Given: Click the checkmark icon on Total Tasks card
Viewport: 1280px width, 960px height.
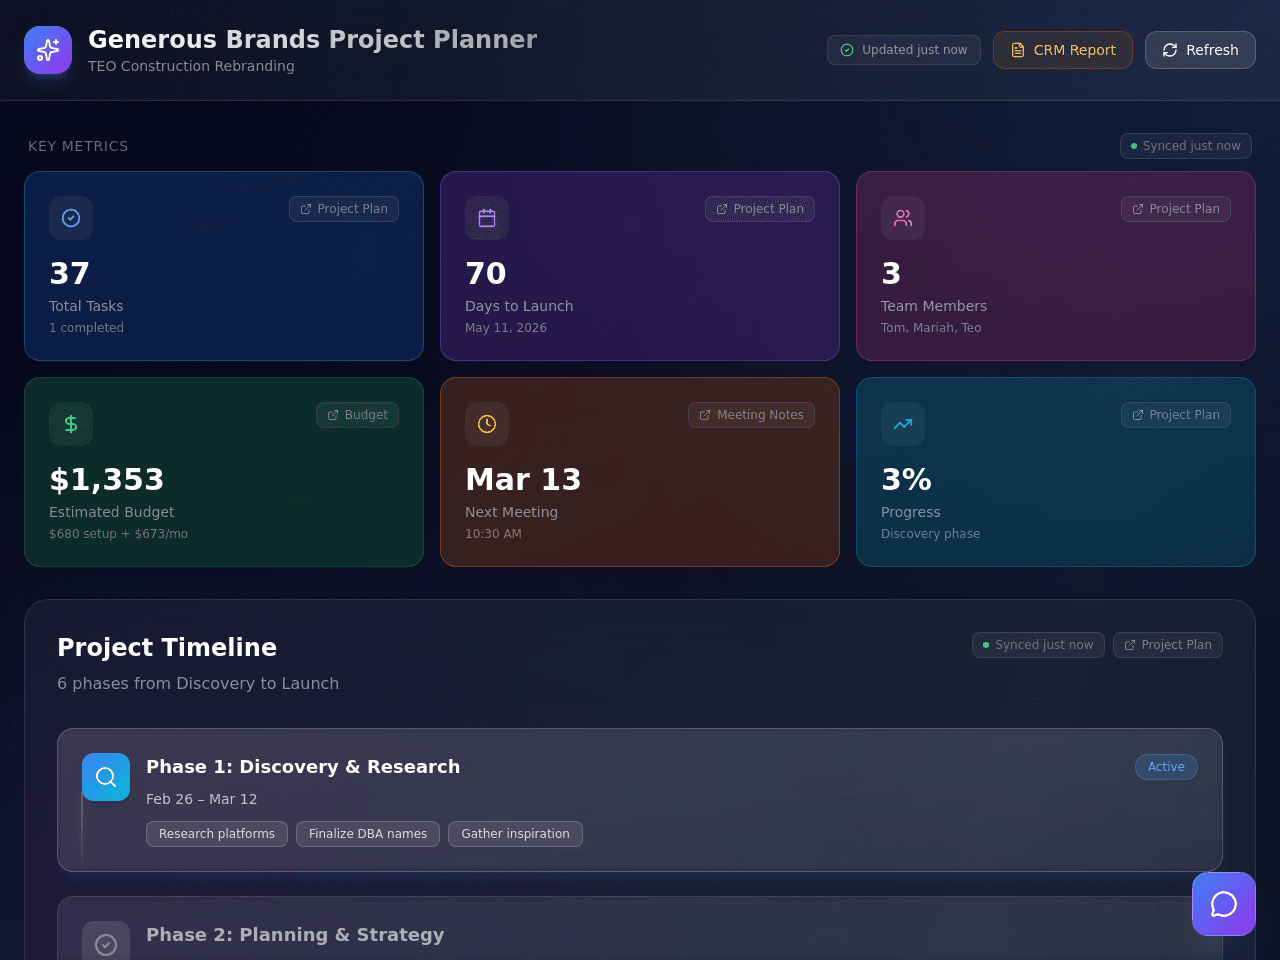Looking at the screenshot, I should click(71, 218).
